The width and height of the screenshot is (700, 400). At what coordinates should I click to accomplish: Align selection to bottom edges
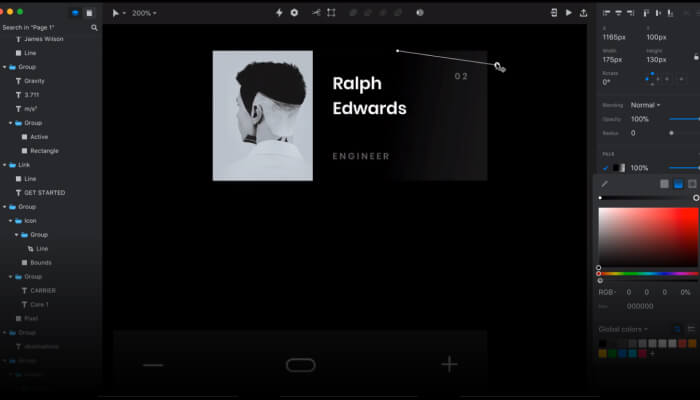(670, 13)
